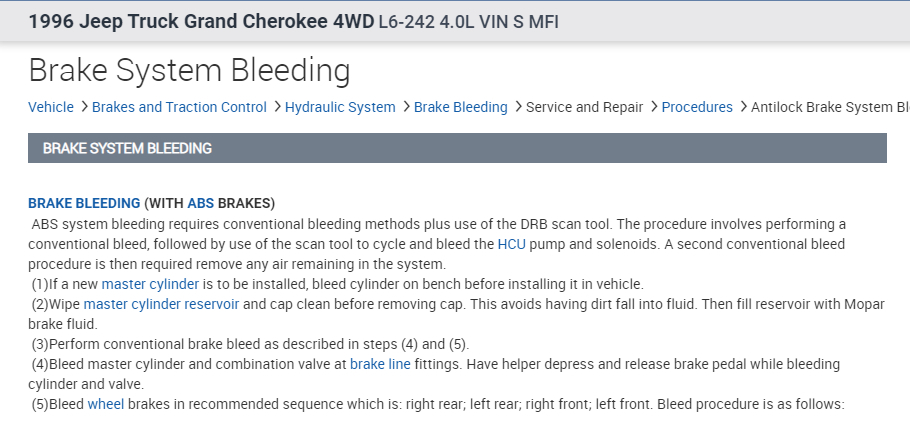
Task: Open the bold ABS link in the heading
Action: (x=200, y=203)
